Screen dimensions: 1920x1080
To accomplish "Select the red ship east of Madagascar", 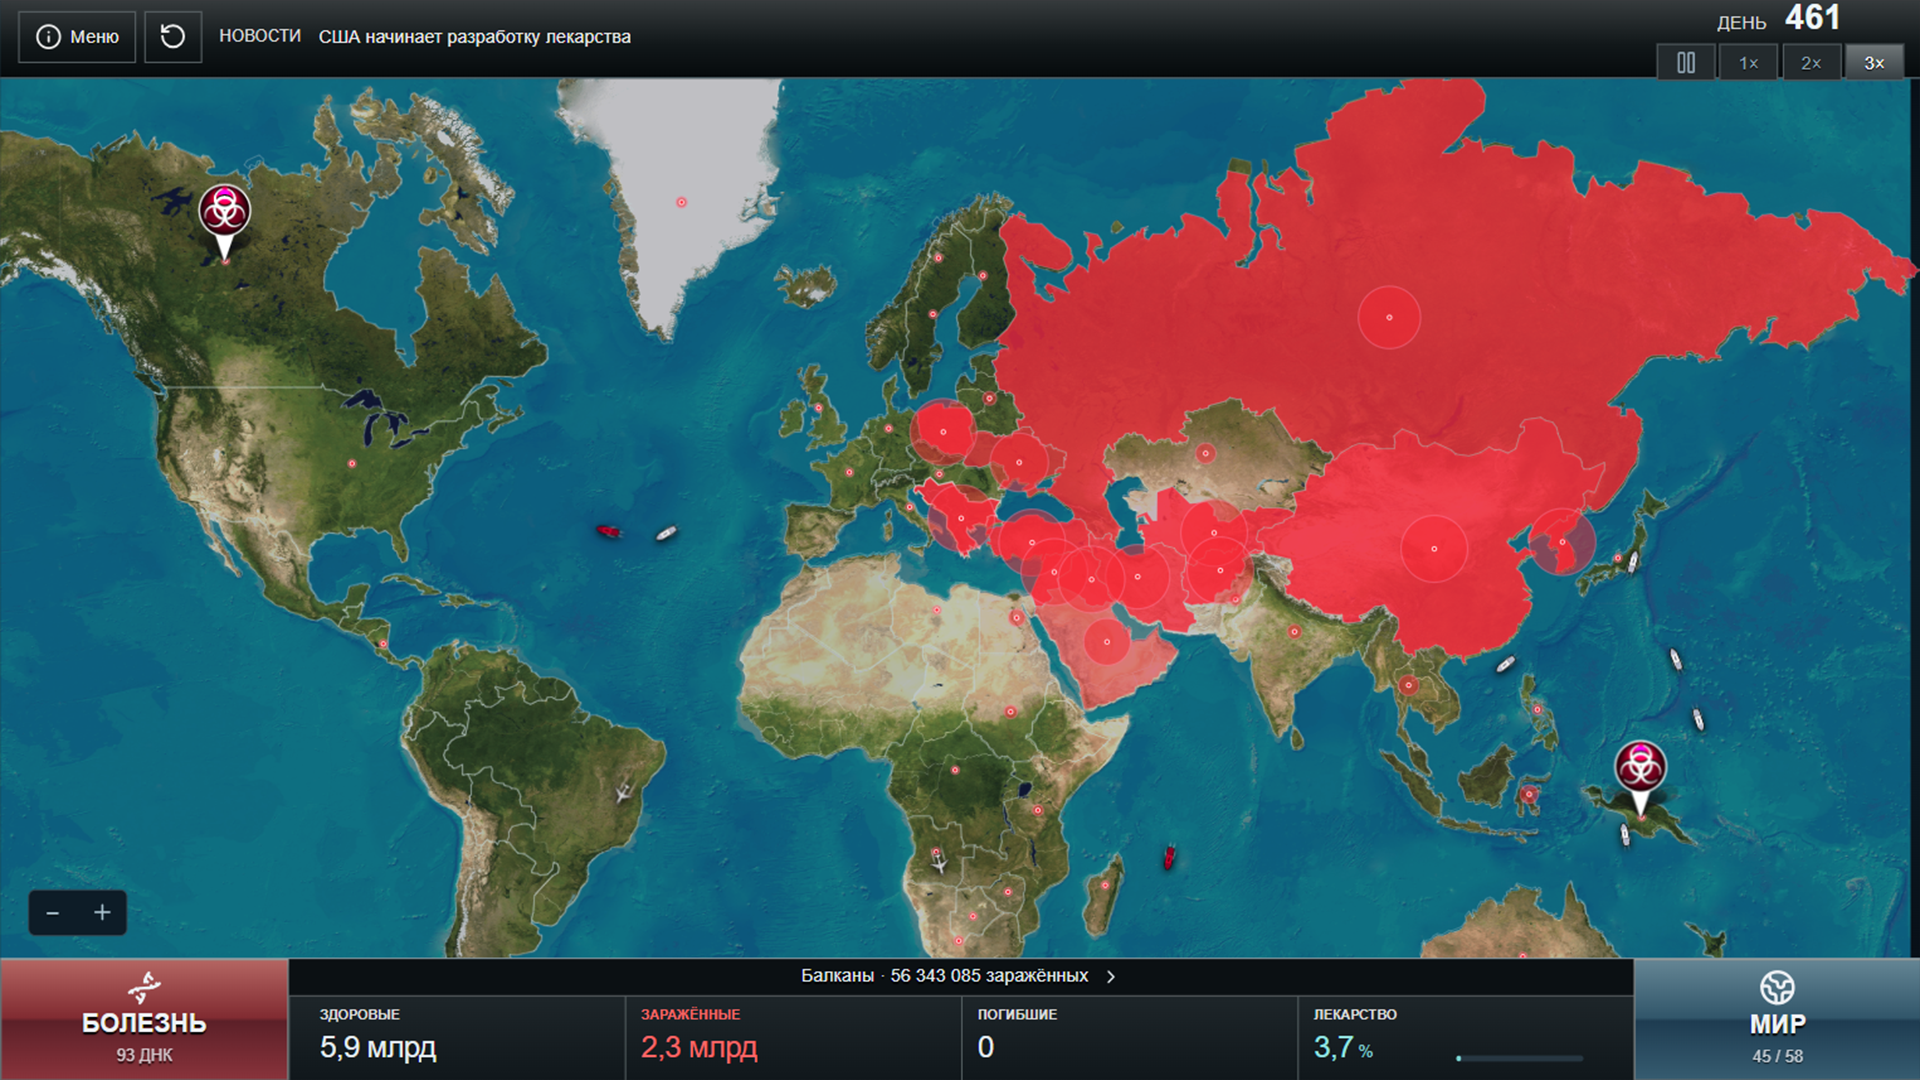I will coord(1168,858).
